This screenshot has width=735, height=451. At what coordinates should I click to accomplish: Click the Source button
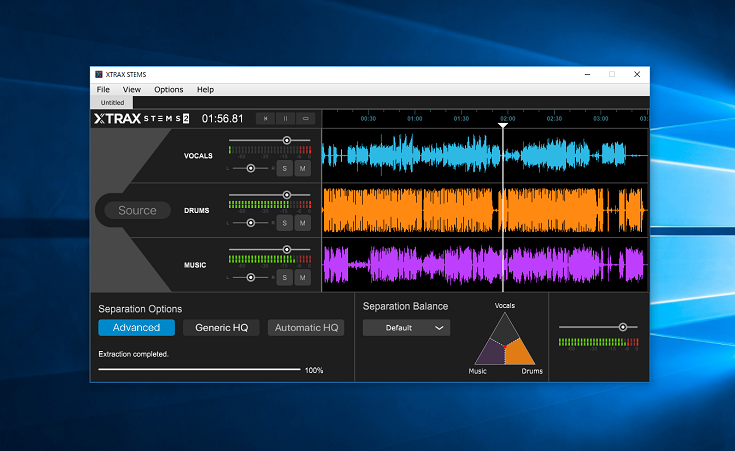point(137,210)
